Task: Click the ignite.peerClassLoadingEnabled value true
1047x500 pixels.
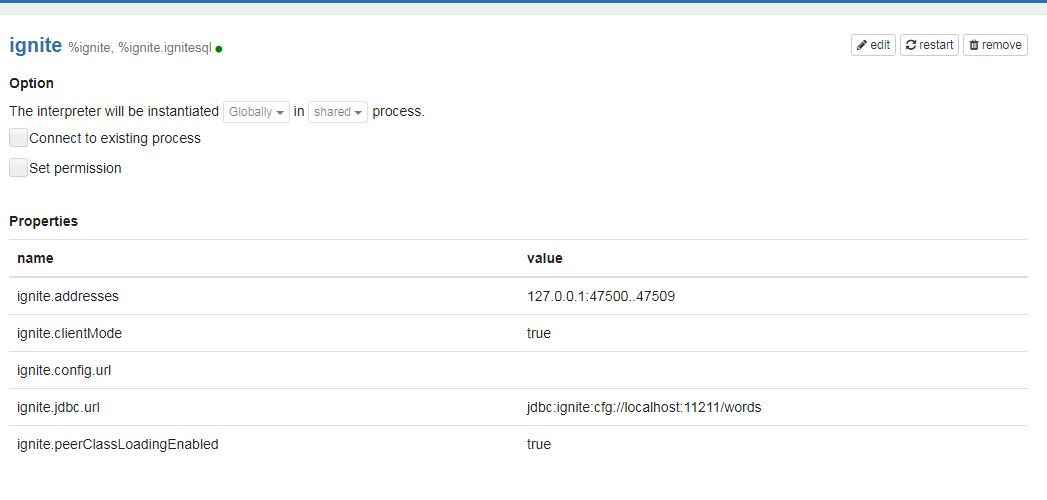Action: pyautogui.click(x=539, y=444)
